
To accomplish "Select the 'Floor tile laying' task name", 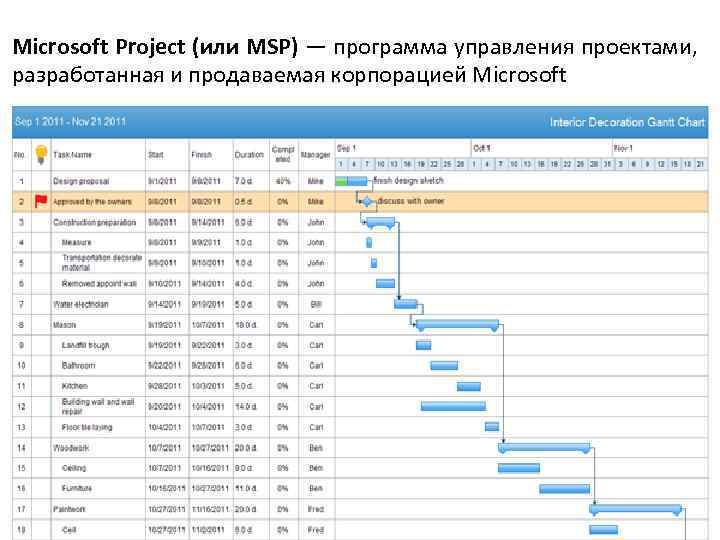I will pyautogui.click(x=87, y=427).
